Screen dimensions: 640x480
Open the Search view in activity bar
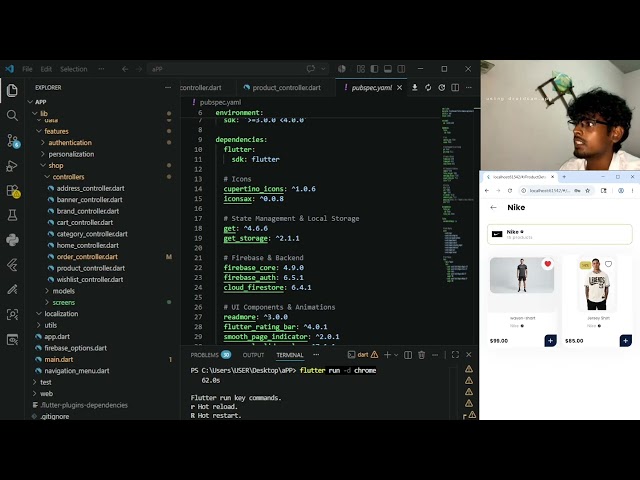click(x=12, y=116)
